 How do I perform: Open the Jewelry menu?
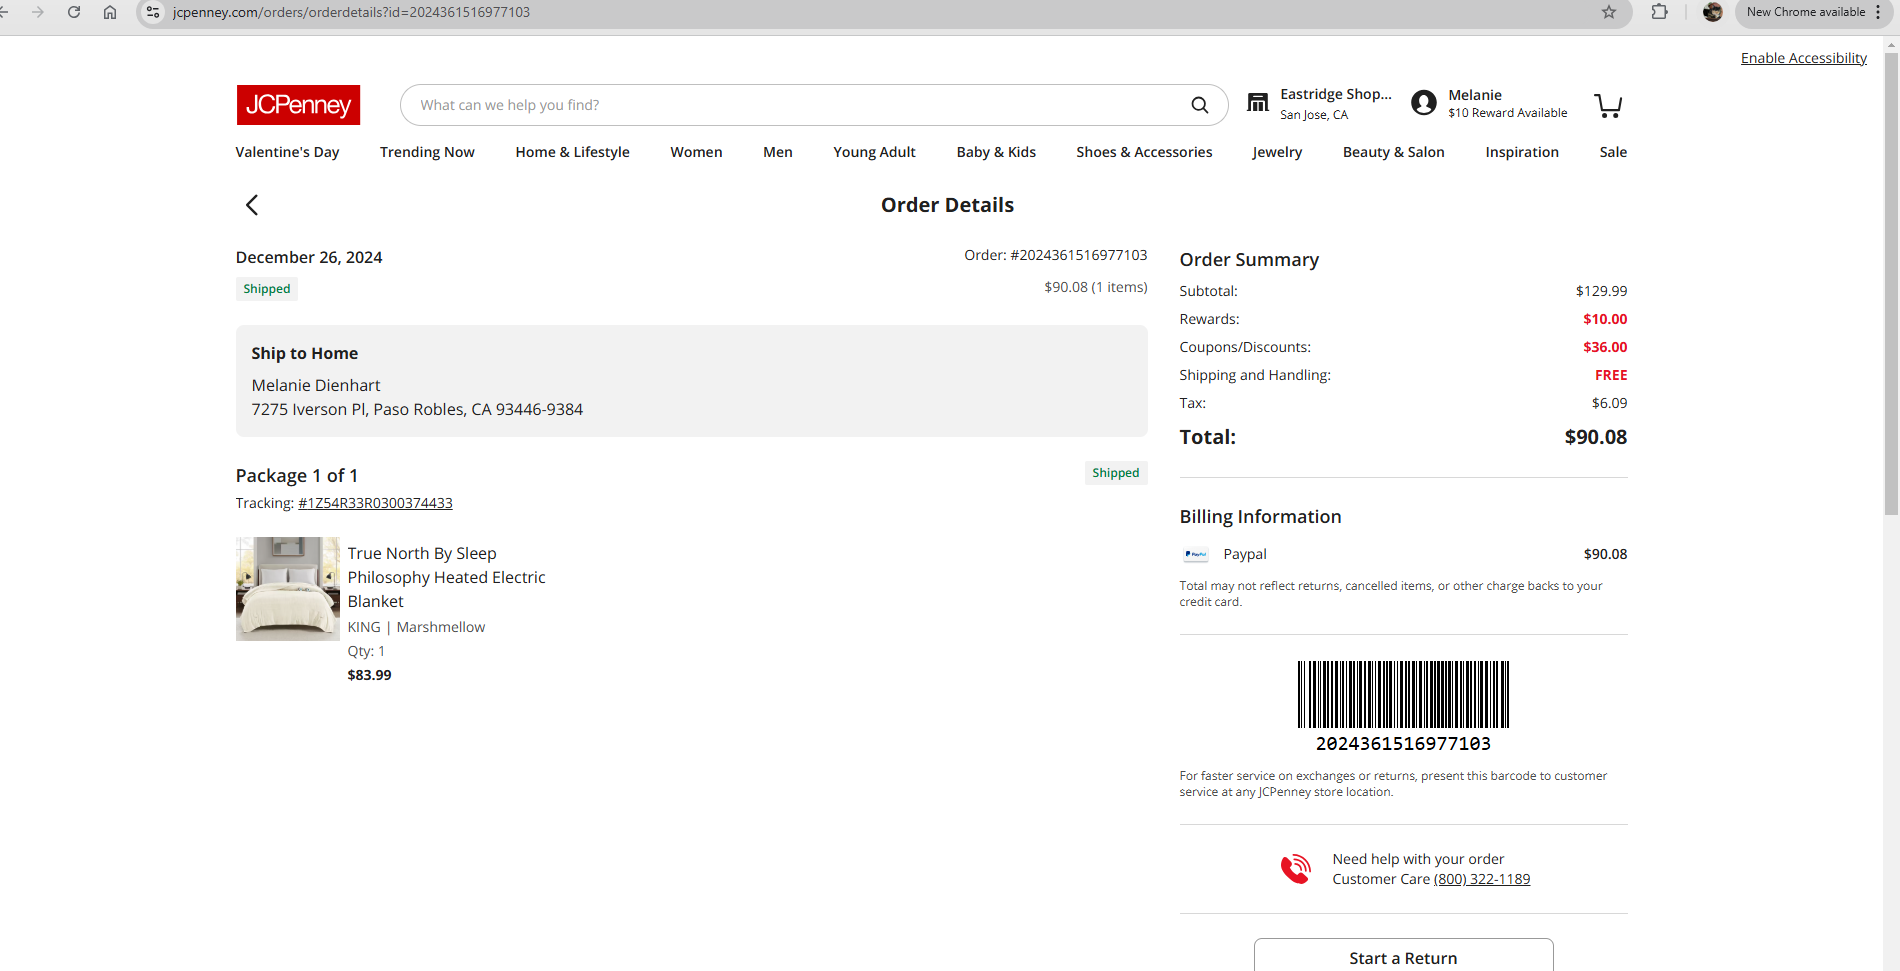click(x=1277, y=152)
